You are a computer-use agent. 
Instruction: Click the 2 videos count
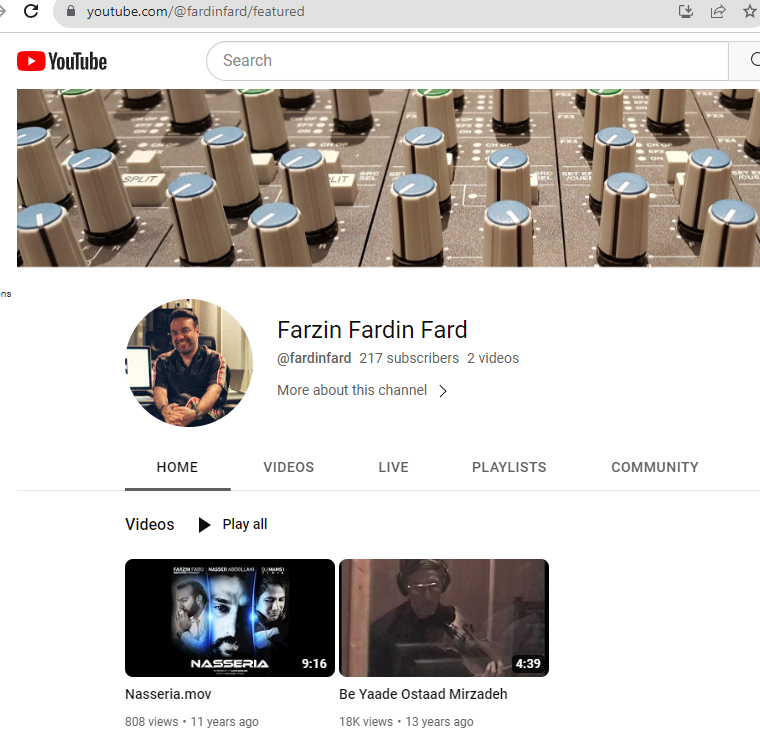[x=493, y=358]
